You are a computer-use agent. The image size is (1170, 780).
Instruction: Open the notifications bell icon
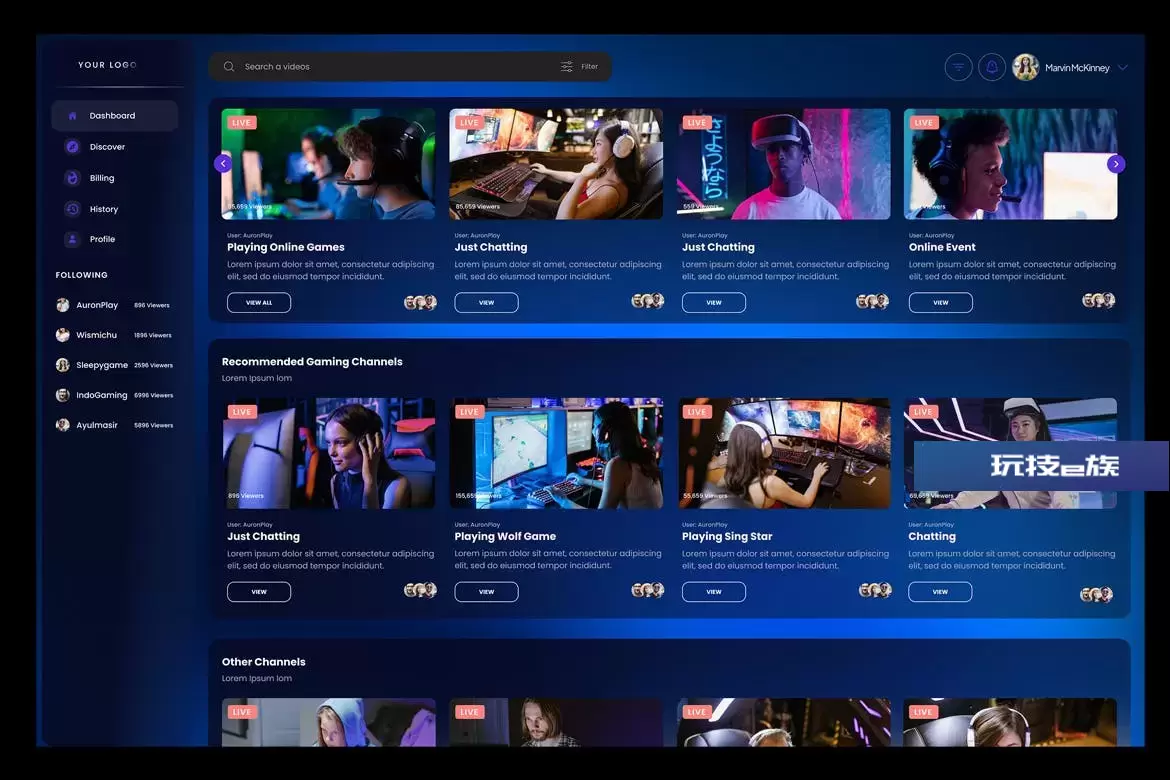click(x=992, y=67)
